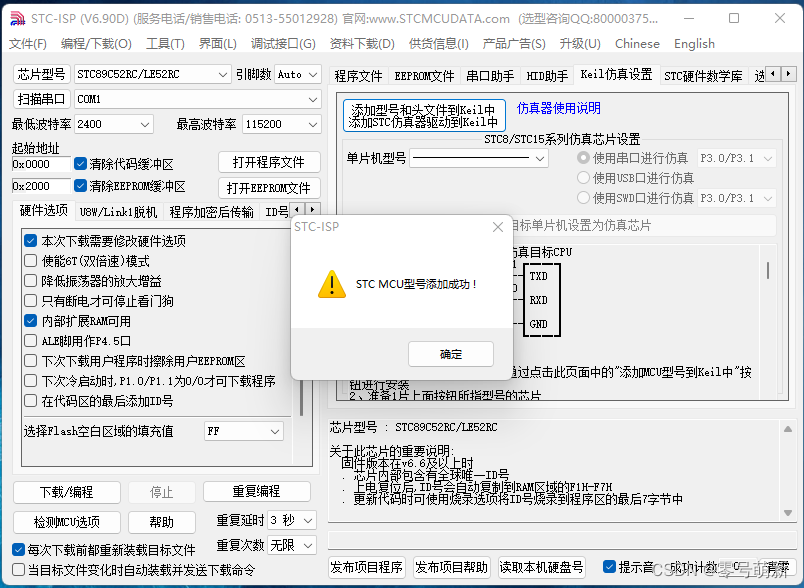Toggle 清除EEPROM缓冲区 checkbox
This screenshot has height=588, width=804.
80,186
